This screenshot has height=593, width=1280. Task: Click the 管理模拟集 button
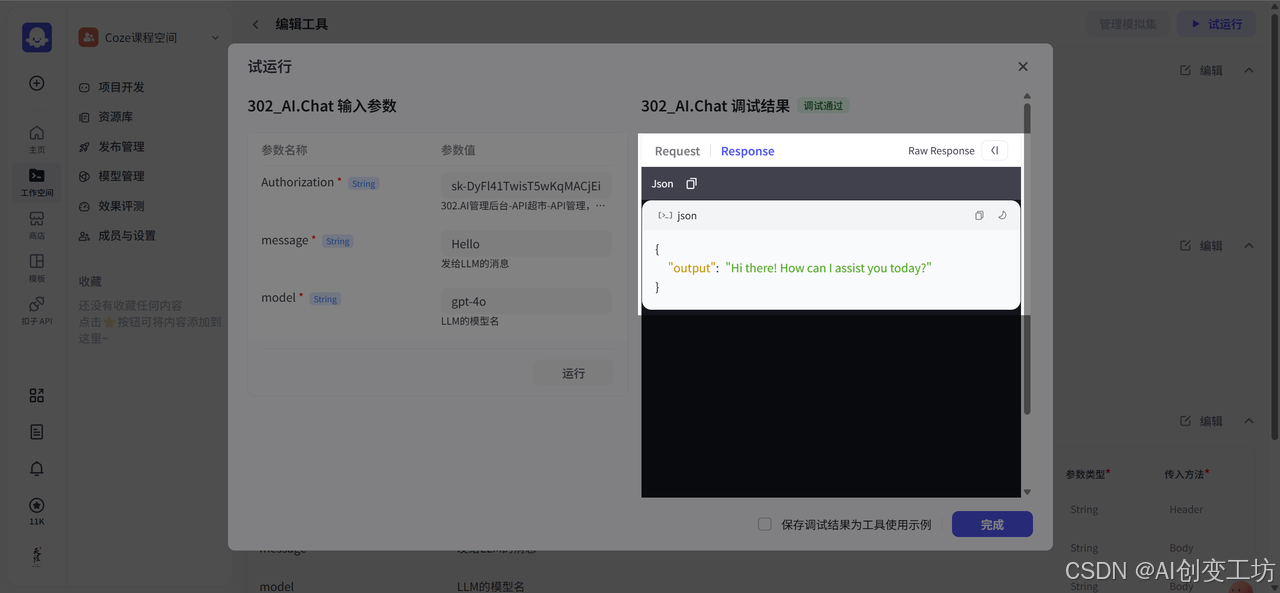click(x=1127, y=24)
